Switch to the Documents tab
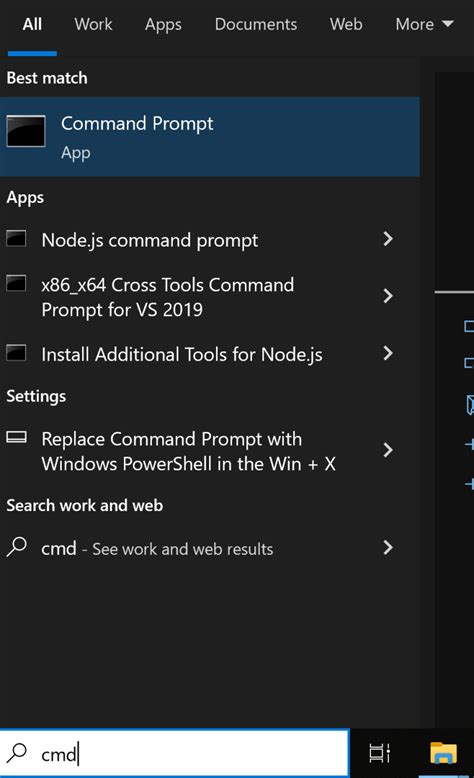This screenshot has height=778, width=474. point(256,24)
